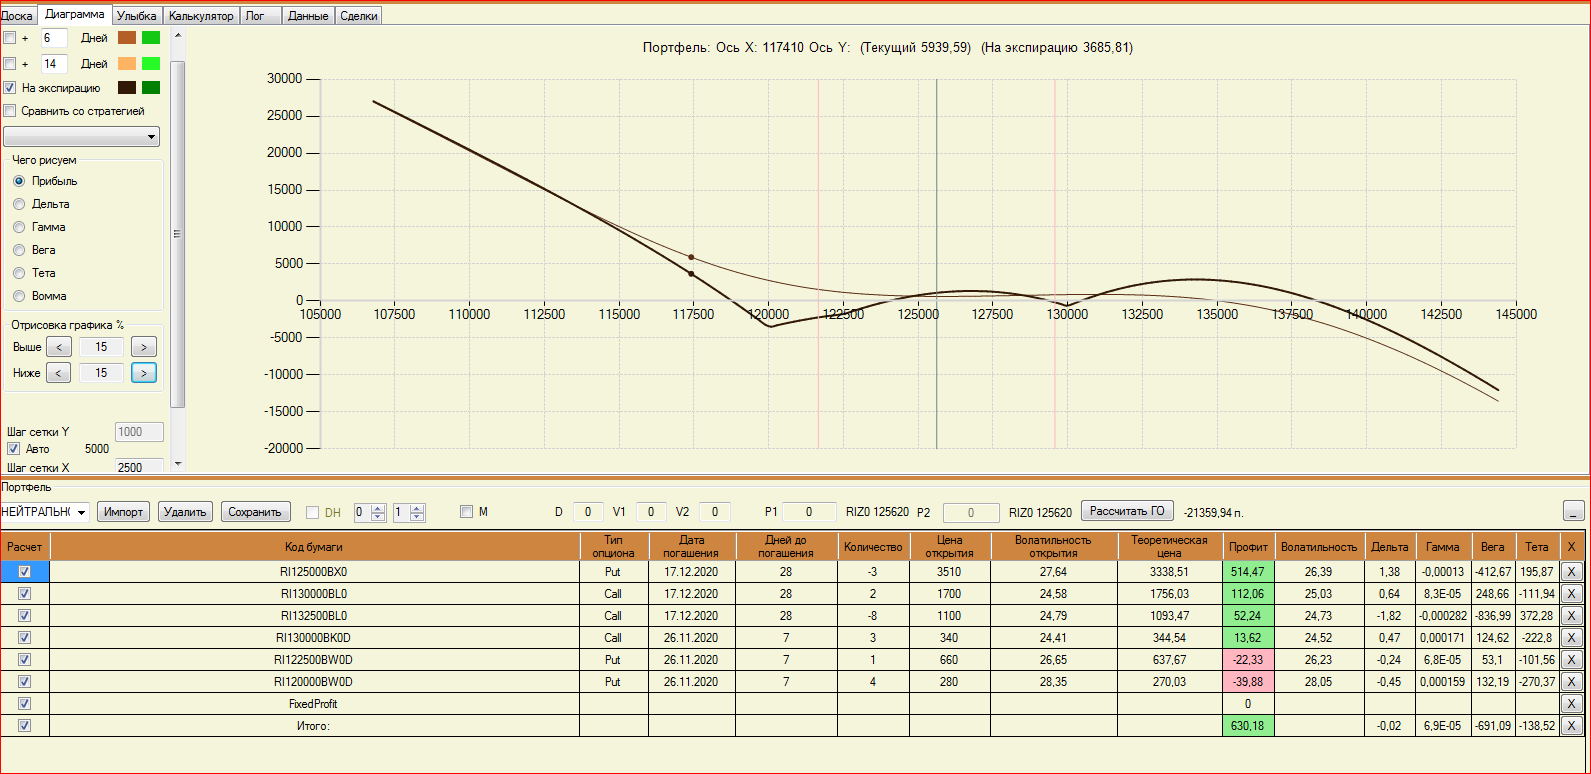Click the left settings panel scrollbar thumb

click(x=178, y=234)
